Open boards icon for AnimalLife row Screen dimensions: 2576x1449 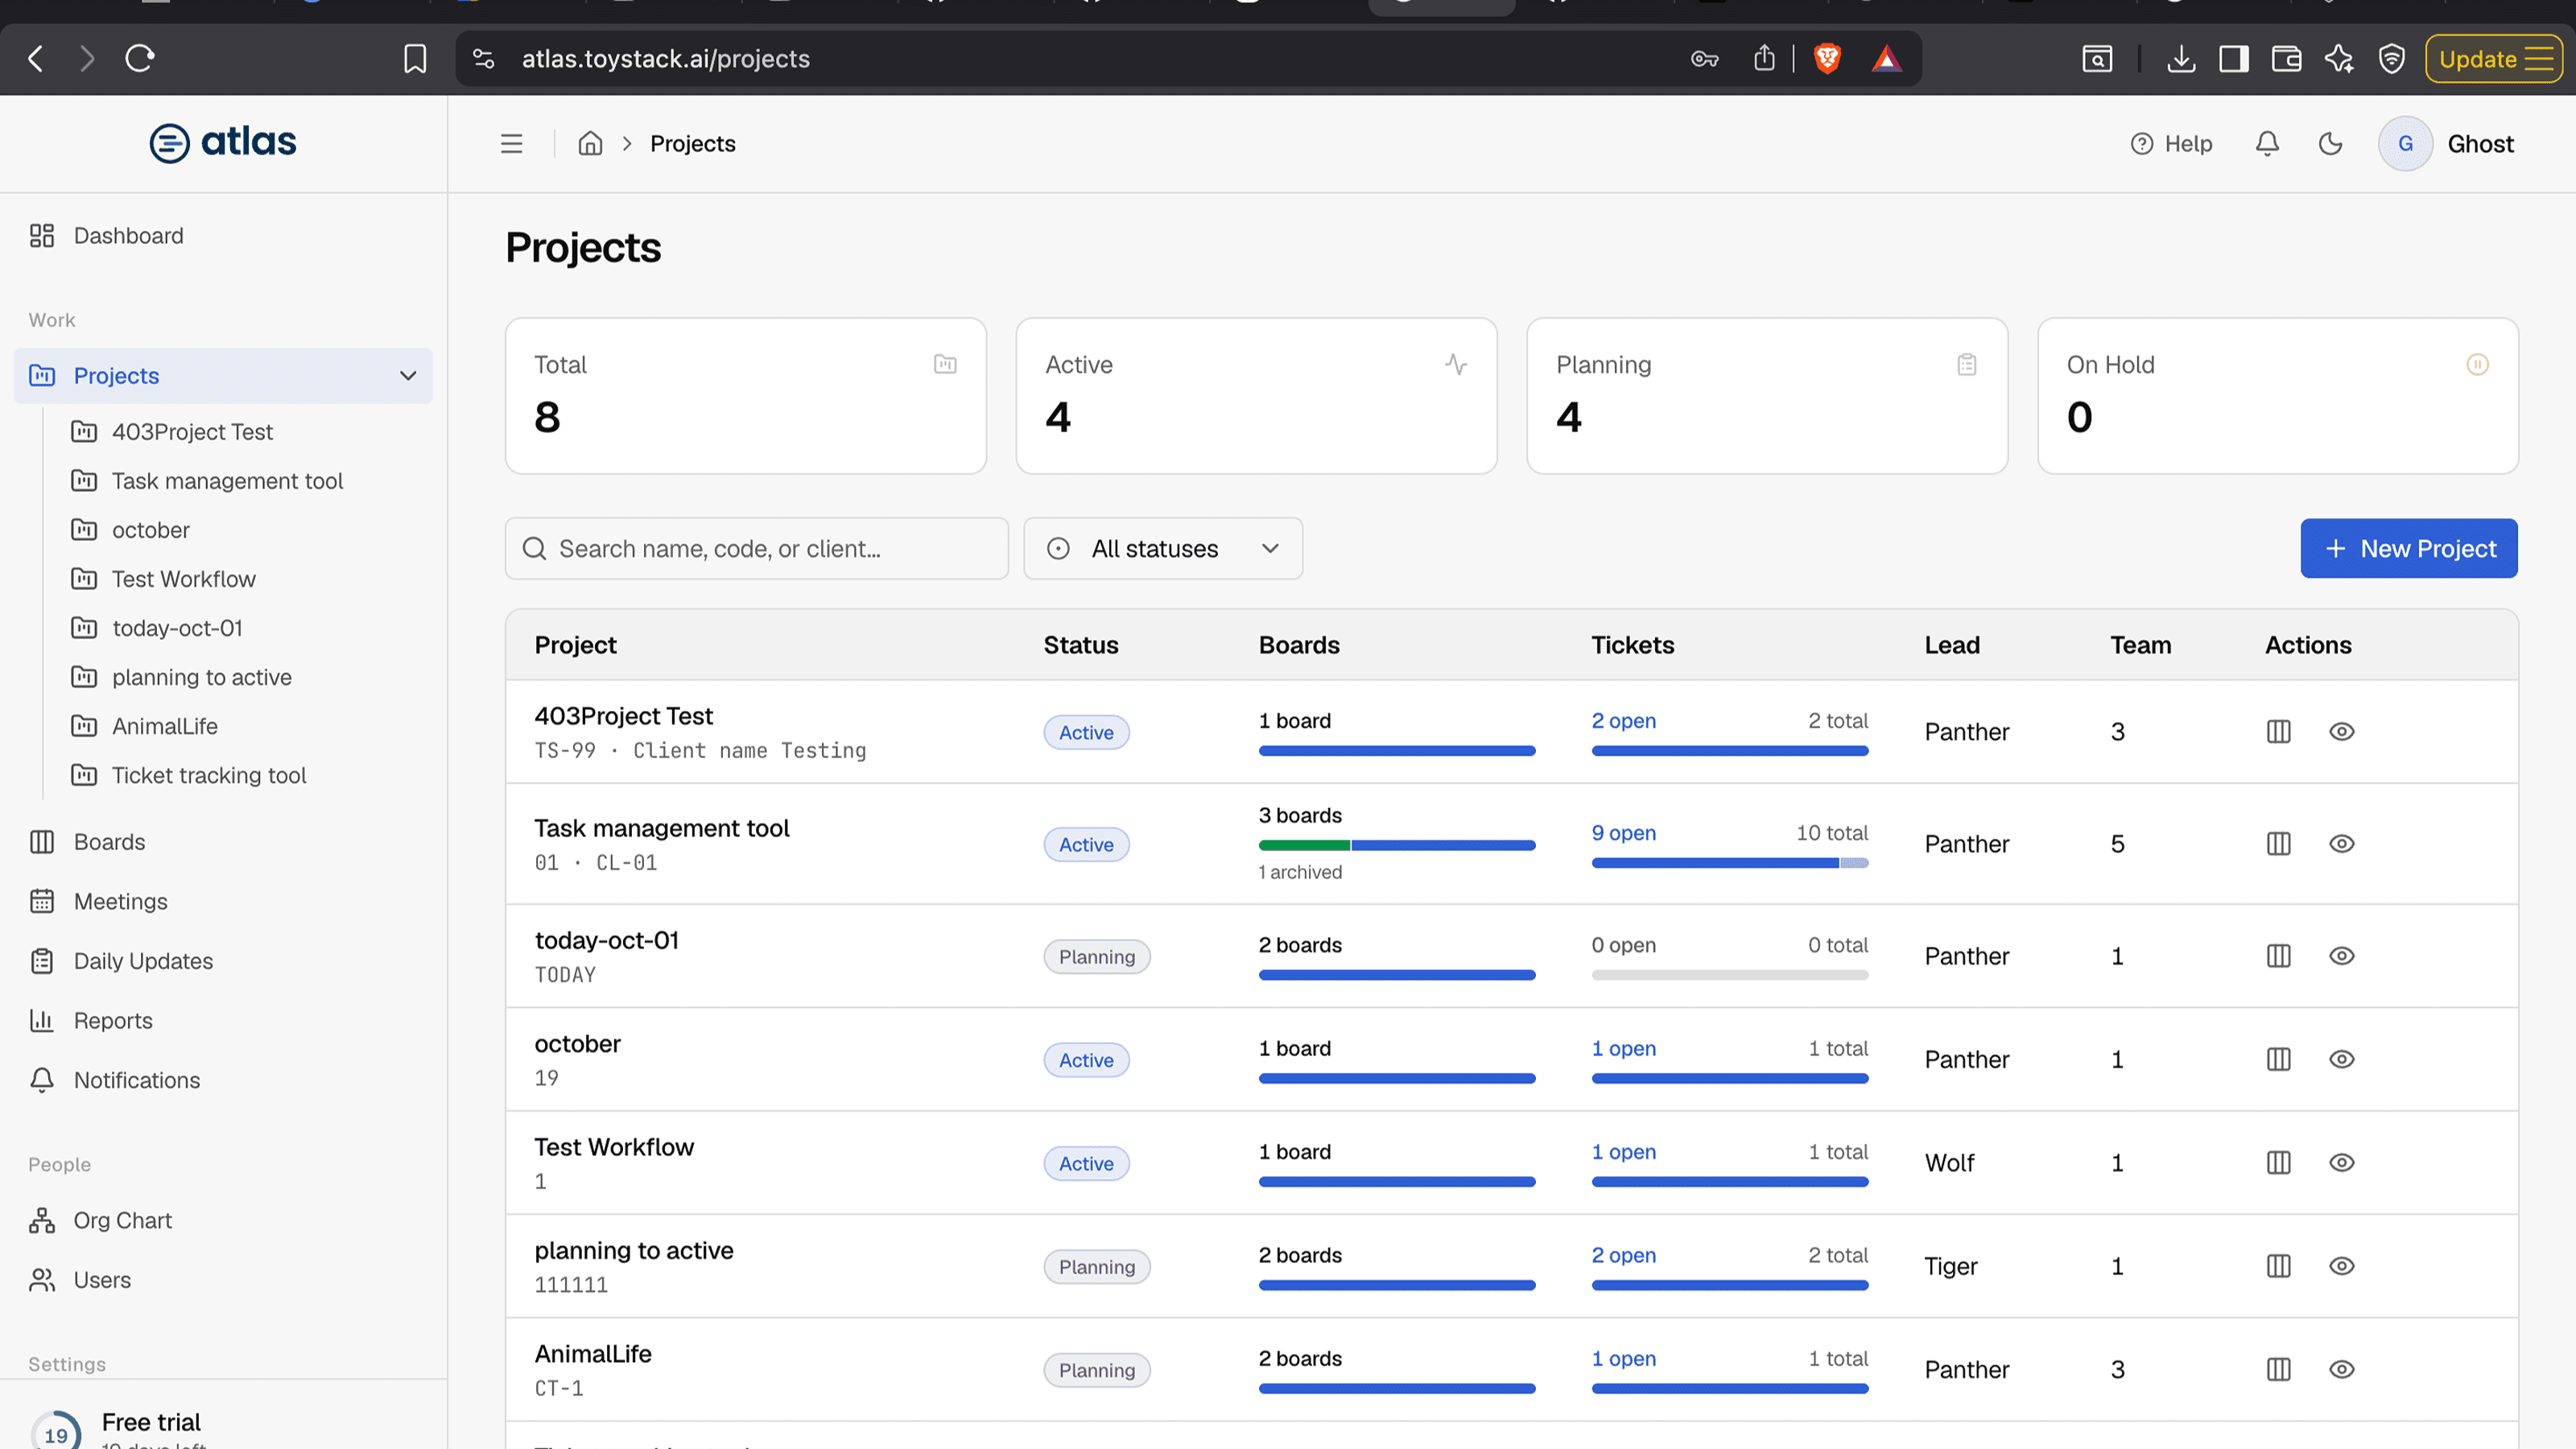click(2278, 1369)
